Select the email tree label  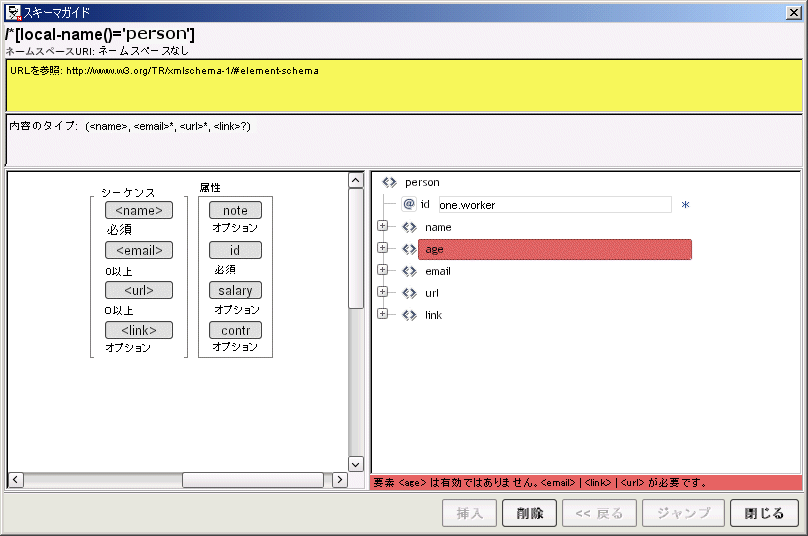pyautogui.click(x=437, y=271)
